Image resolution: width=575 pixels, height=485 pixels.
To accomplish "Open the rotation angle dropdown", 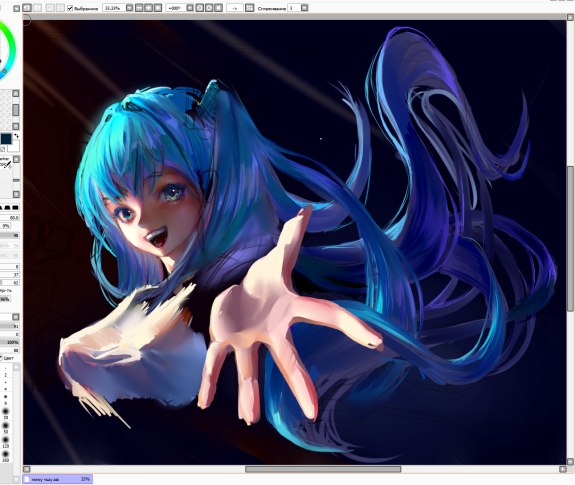I will (190, 8).
